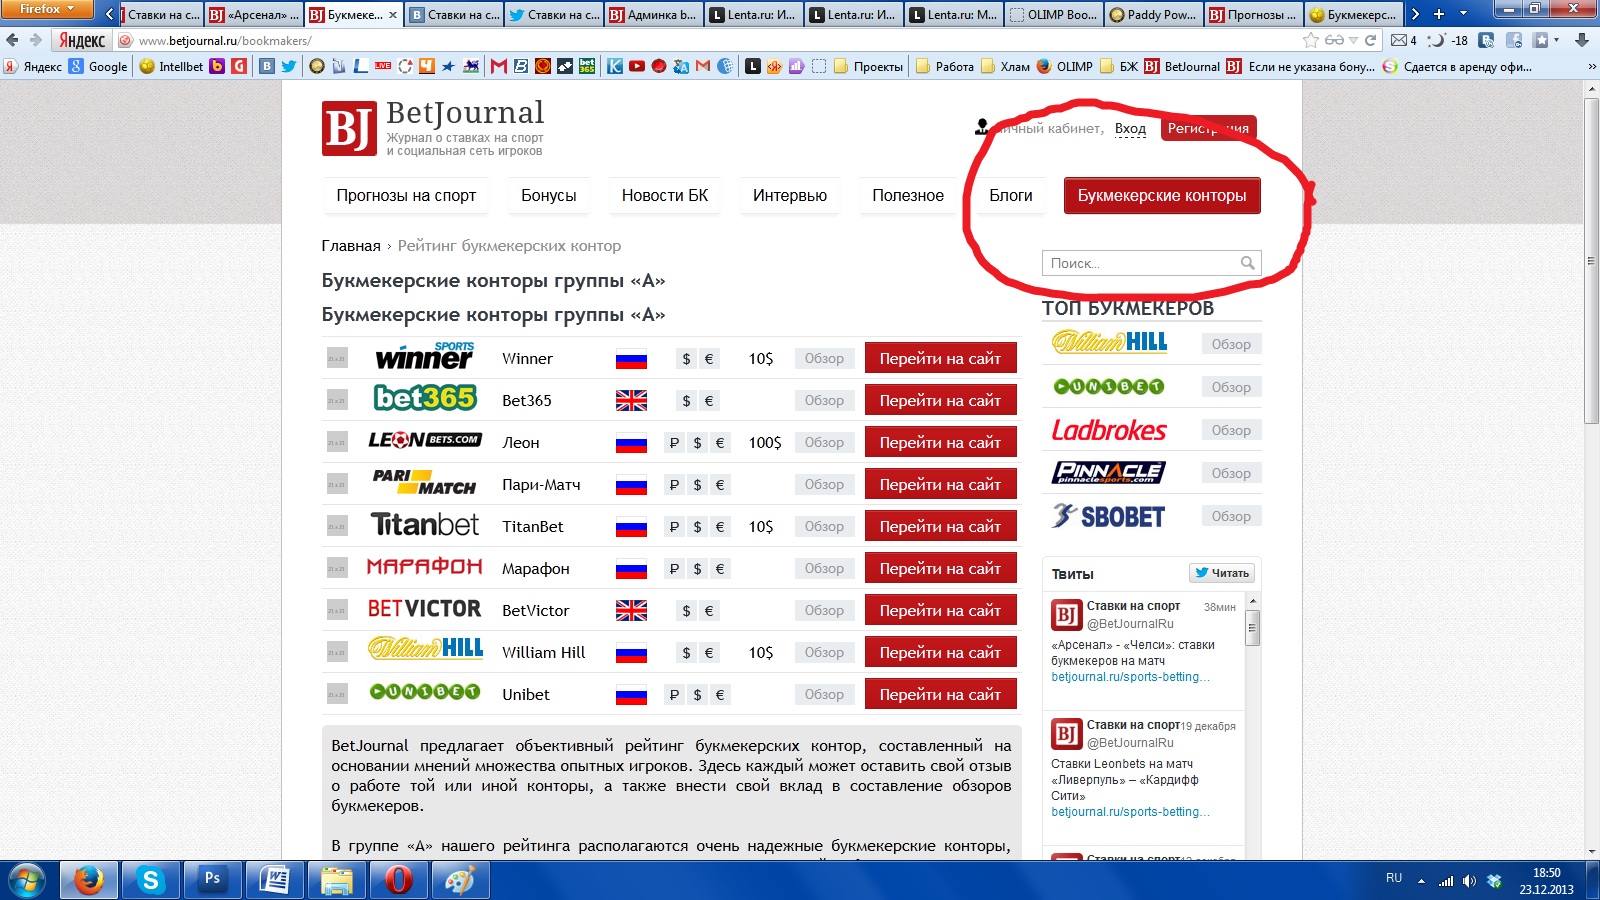Click the BetVictor logo
The width and height of the screenshot is (1600, 900).
click(424, 608)
